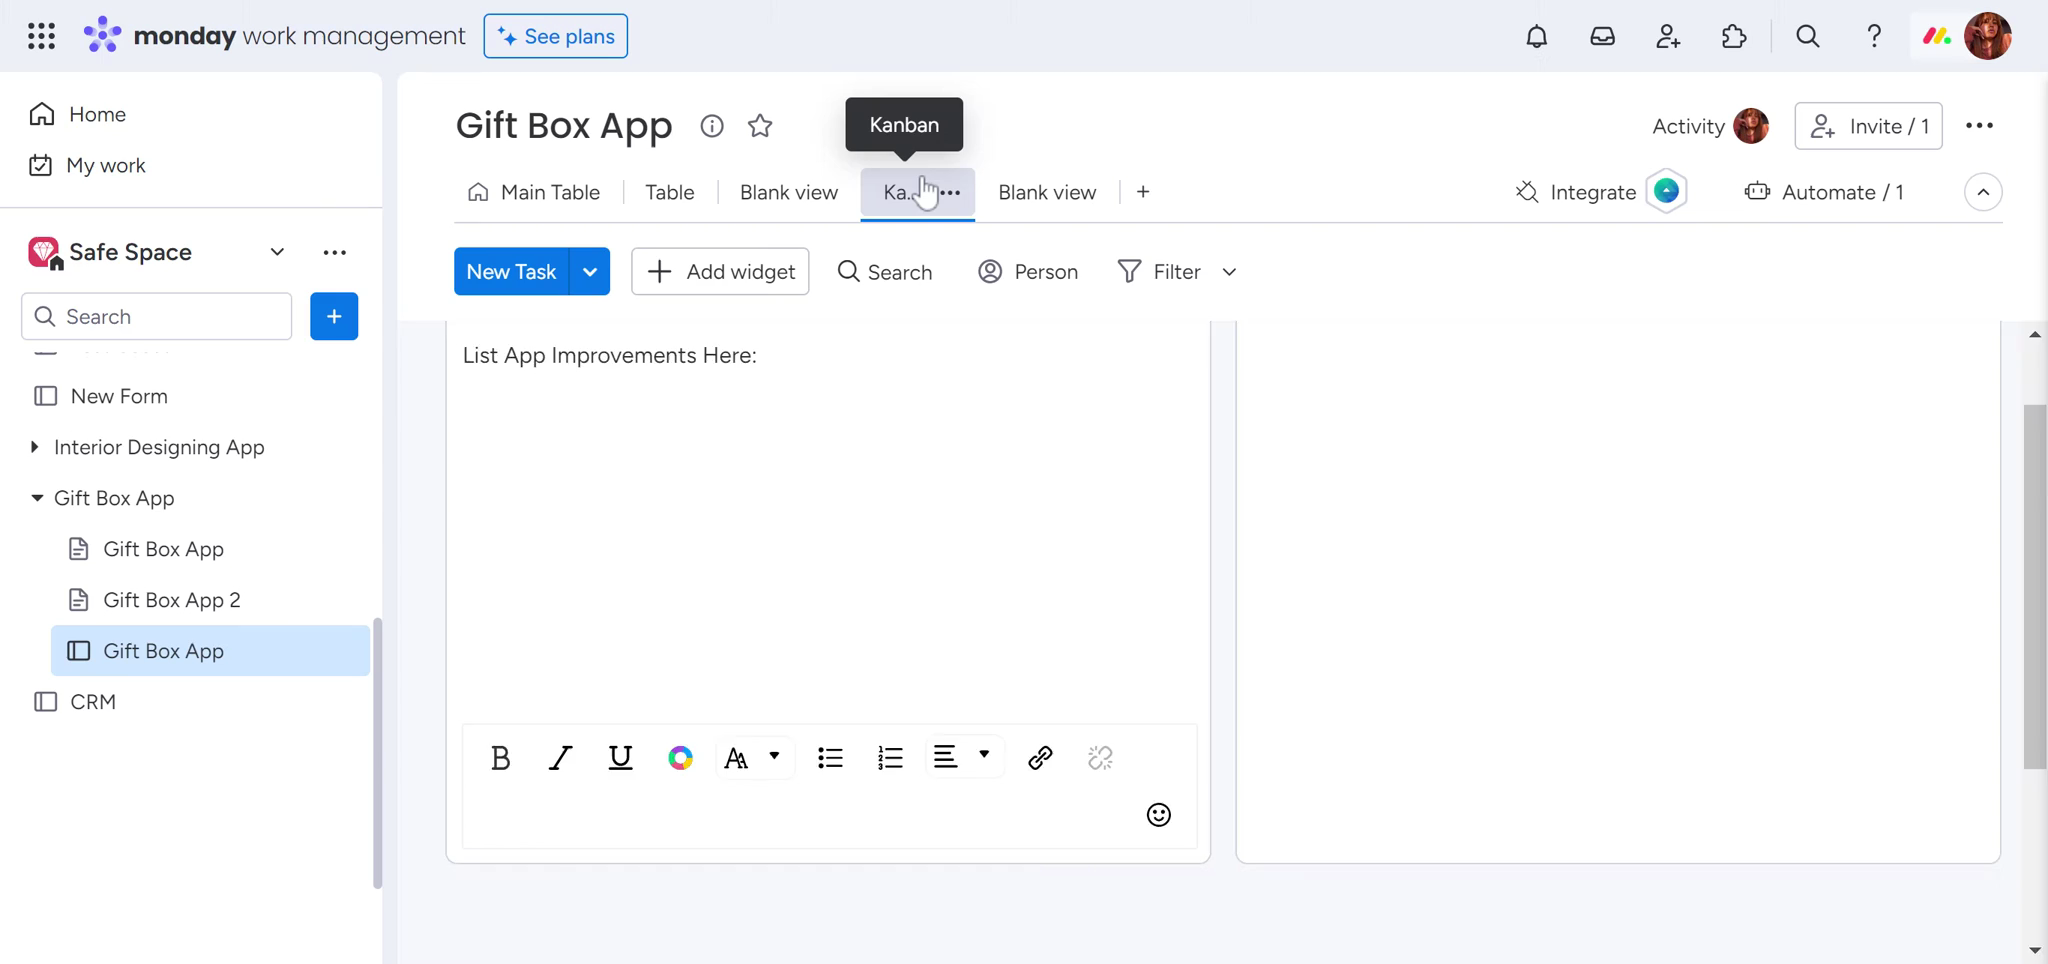This screenshot has height=964, width=2048.
Task: Insert a bulleted list
Action: [x=830, y=758]
